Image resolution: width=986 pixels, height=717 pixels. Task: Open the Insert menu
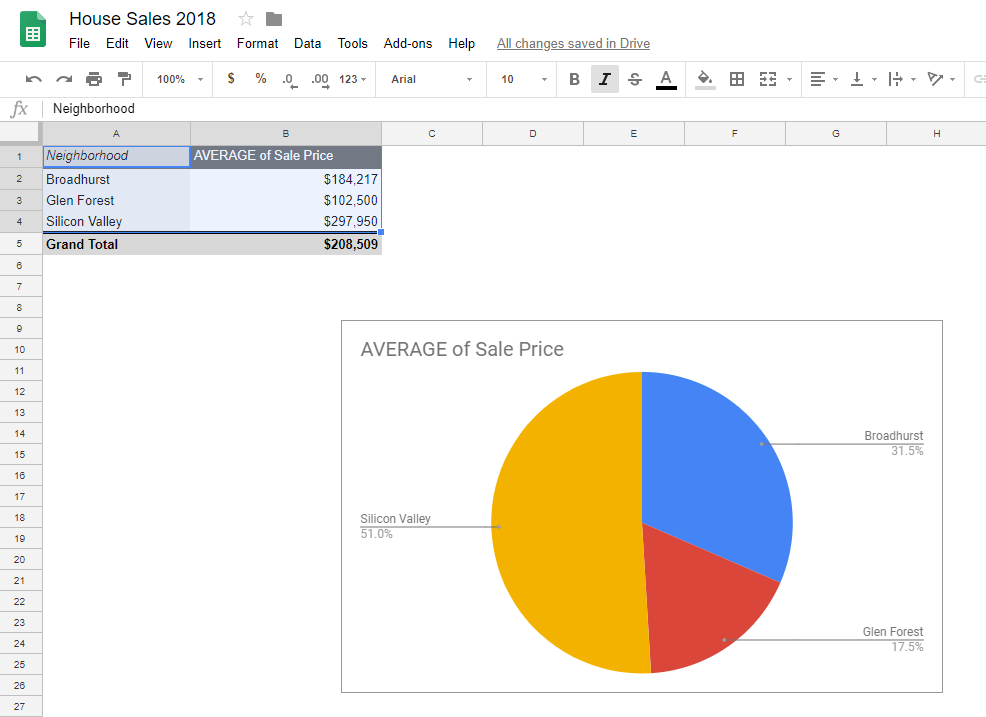(204, 43)
